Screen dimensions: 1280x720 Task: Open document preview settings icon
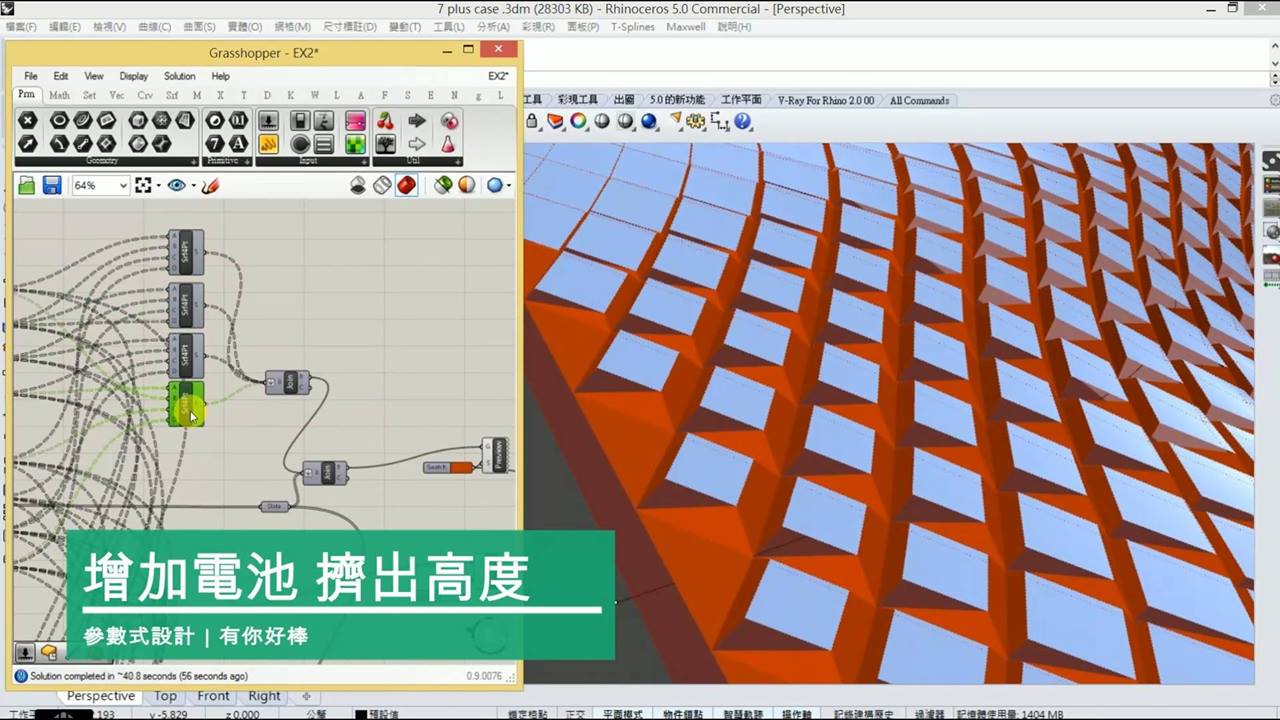[467, 185]
